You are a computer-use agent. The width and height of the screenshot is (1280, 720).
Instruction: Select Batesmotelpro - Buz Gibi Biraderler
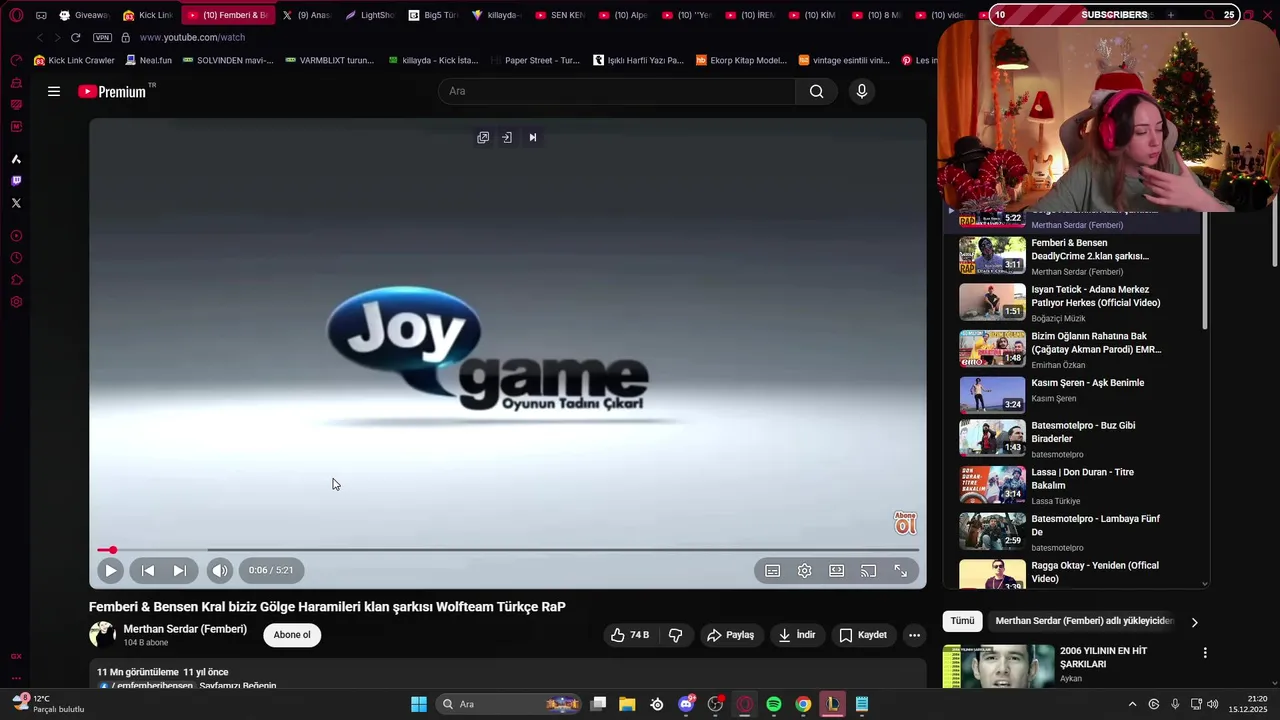tap(1075, 438)
